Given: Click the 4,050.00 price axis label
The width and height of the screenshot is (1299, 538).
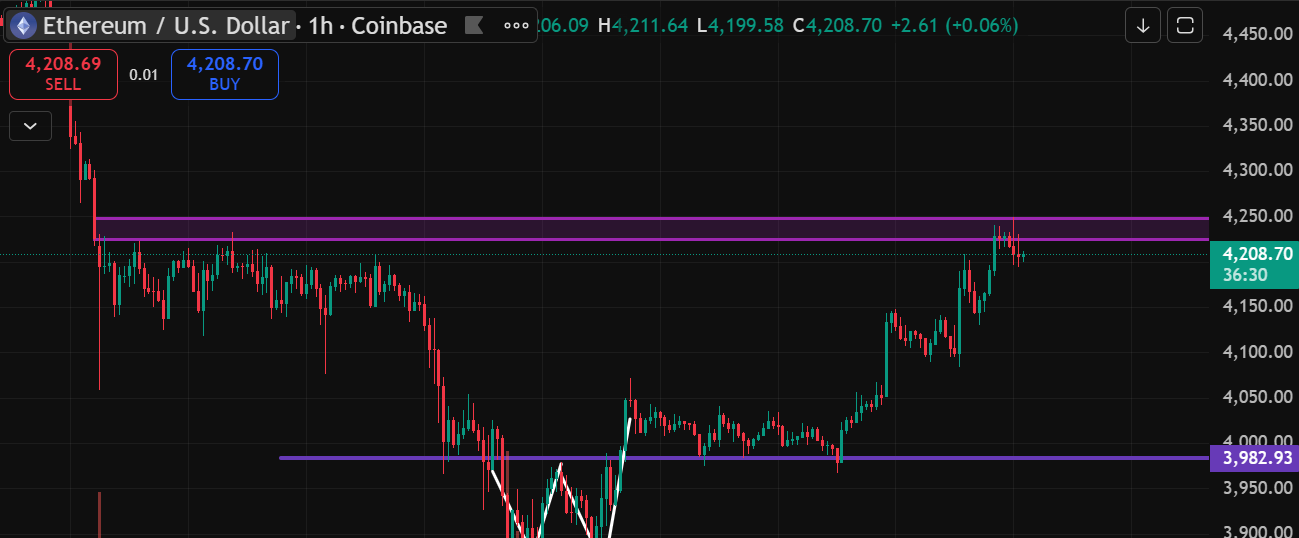Looking at the screenshot, I should coord(1258,397).
